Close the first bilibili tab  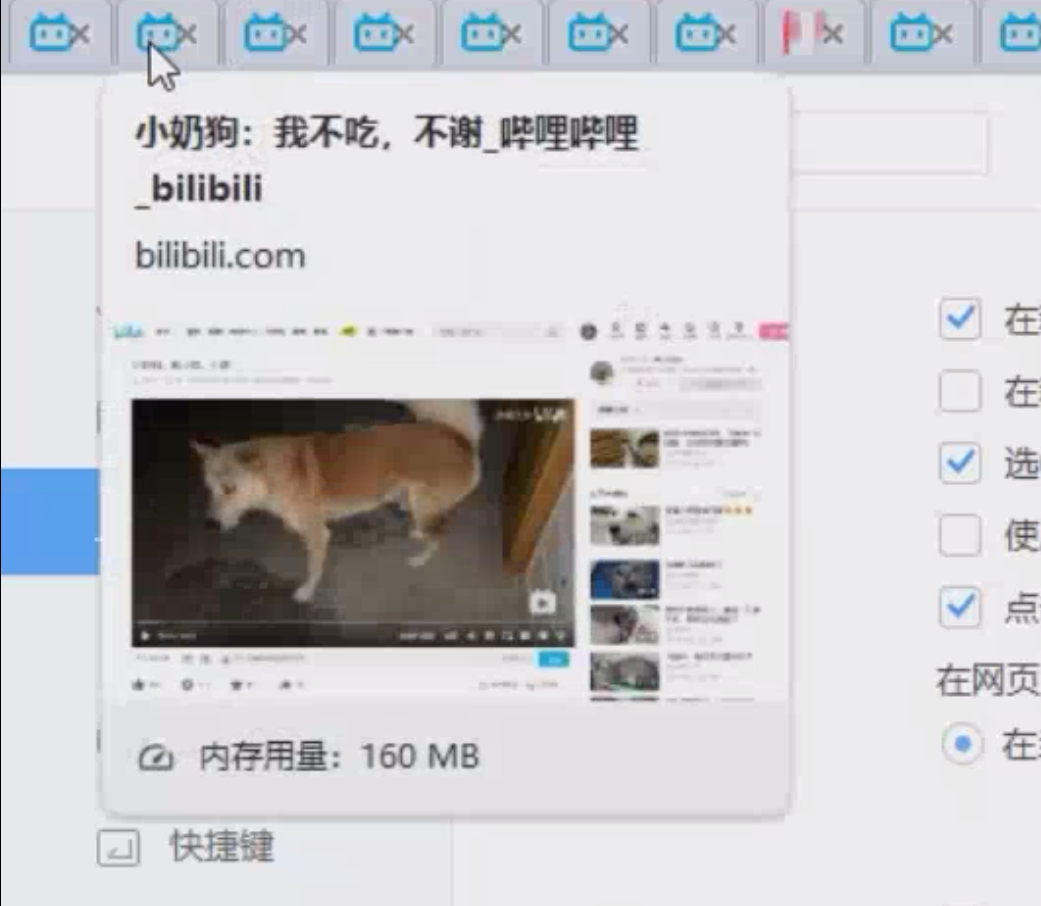[80, 34]
